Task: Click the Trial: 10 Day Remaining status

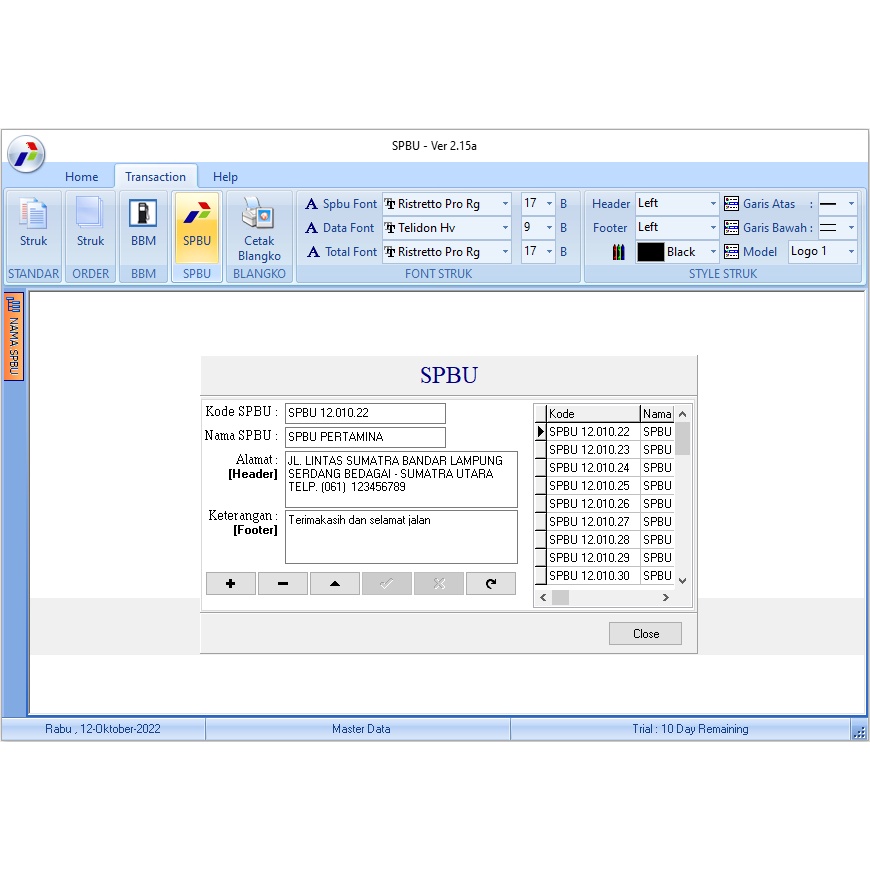Action: [690, 729]
